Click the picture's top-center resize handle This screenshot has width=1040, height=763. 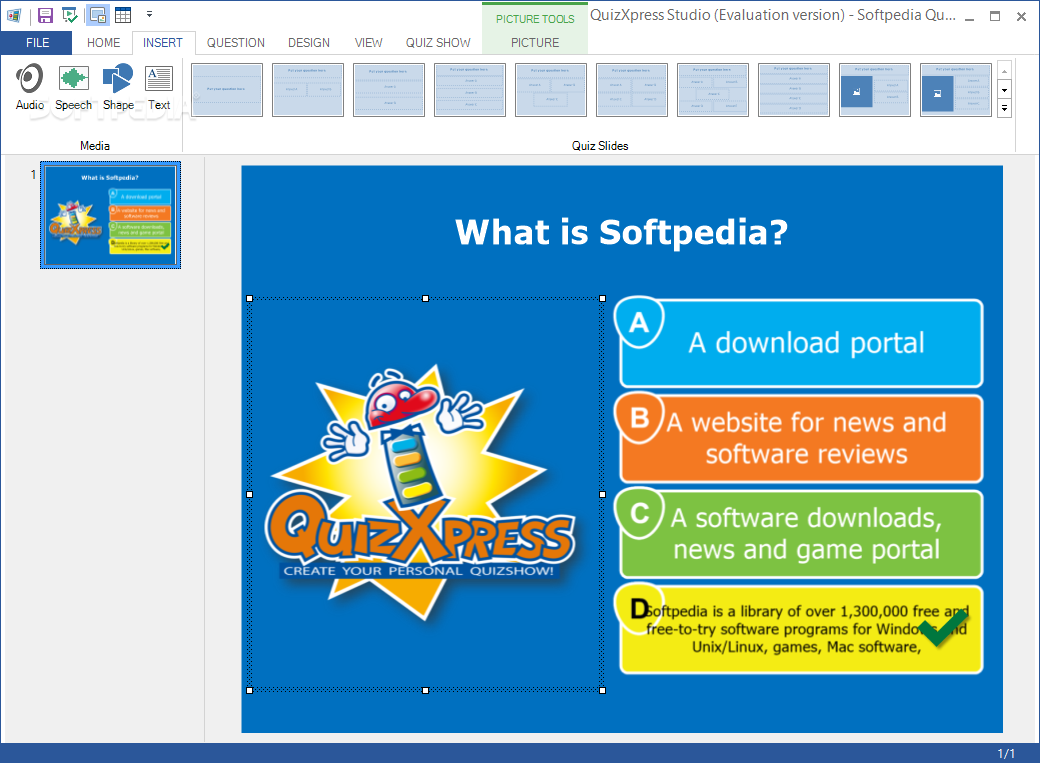pos(426,299)
